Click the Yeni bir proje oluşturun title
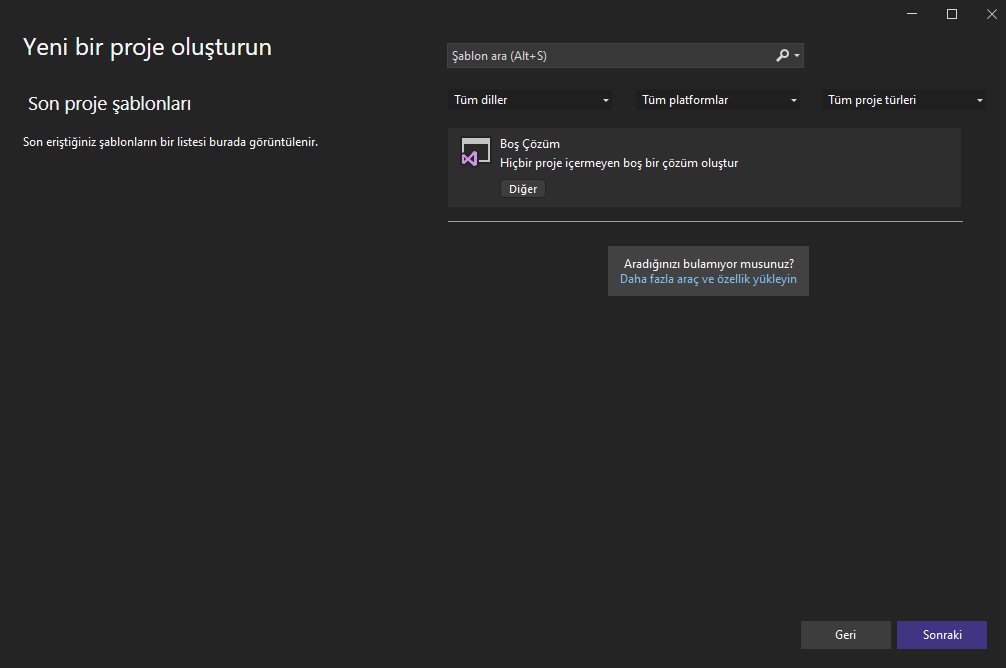The image size is (1006, 668). tap(148, 47)
